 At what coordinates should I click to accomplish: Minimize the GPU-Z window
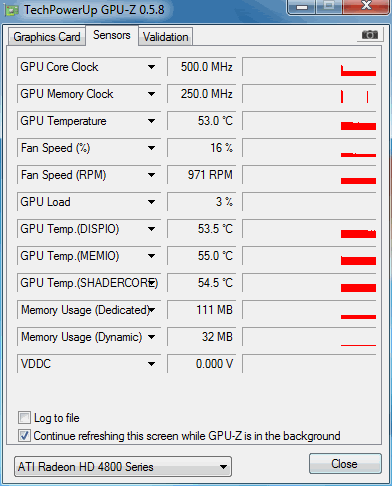pyautogui.click(x=302, y=7)
